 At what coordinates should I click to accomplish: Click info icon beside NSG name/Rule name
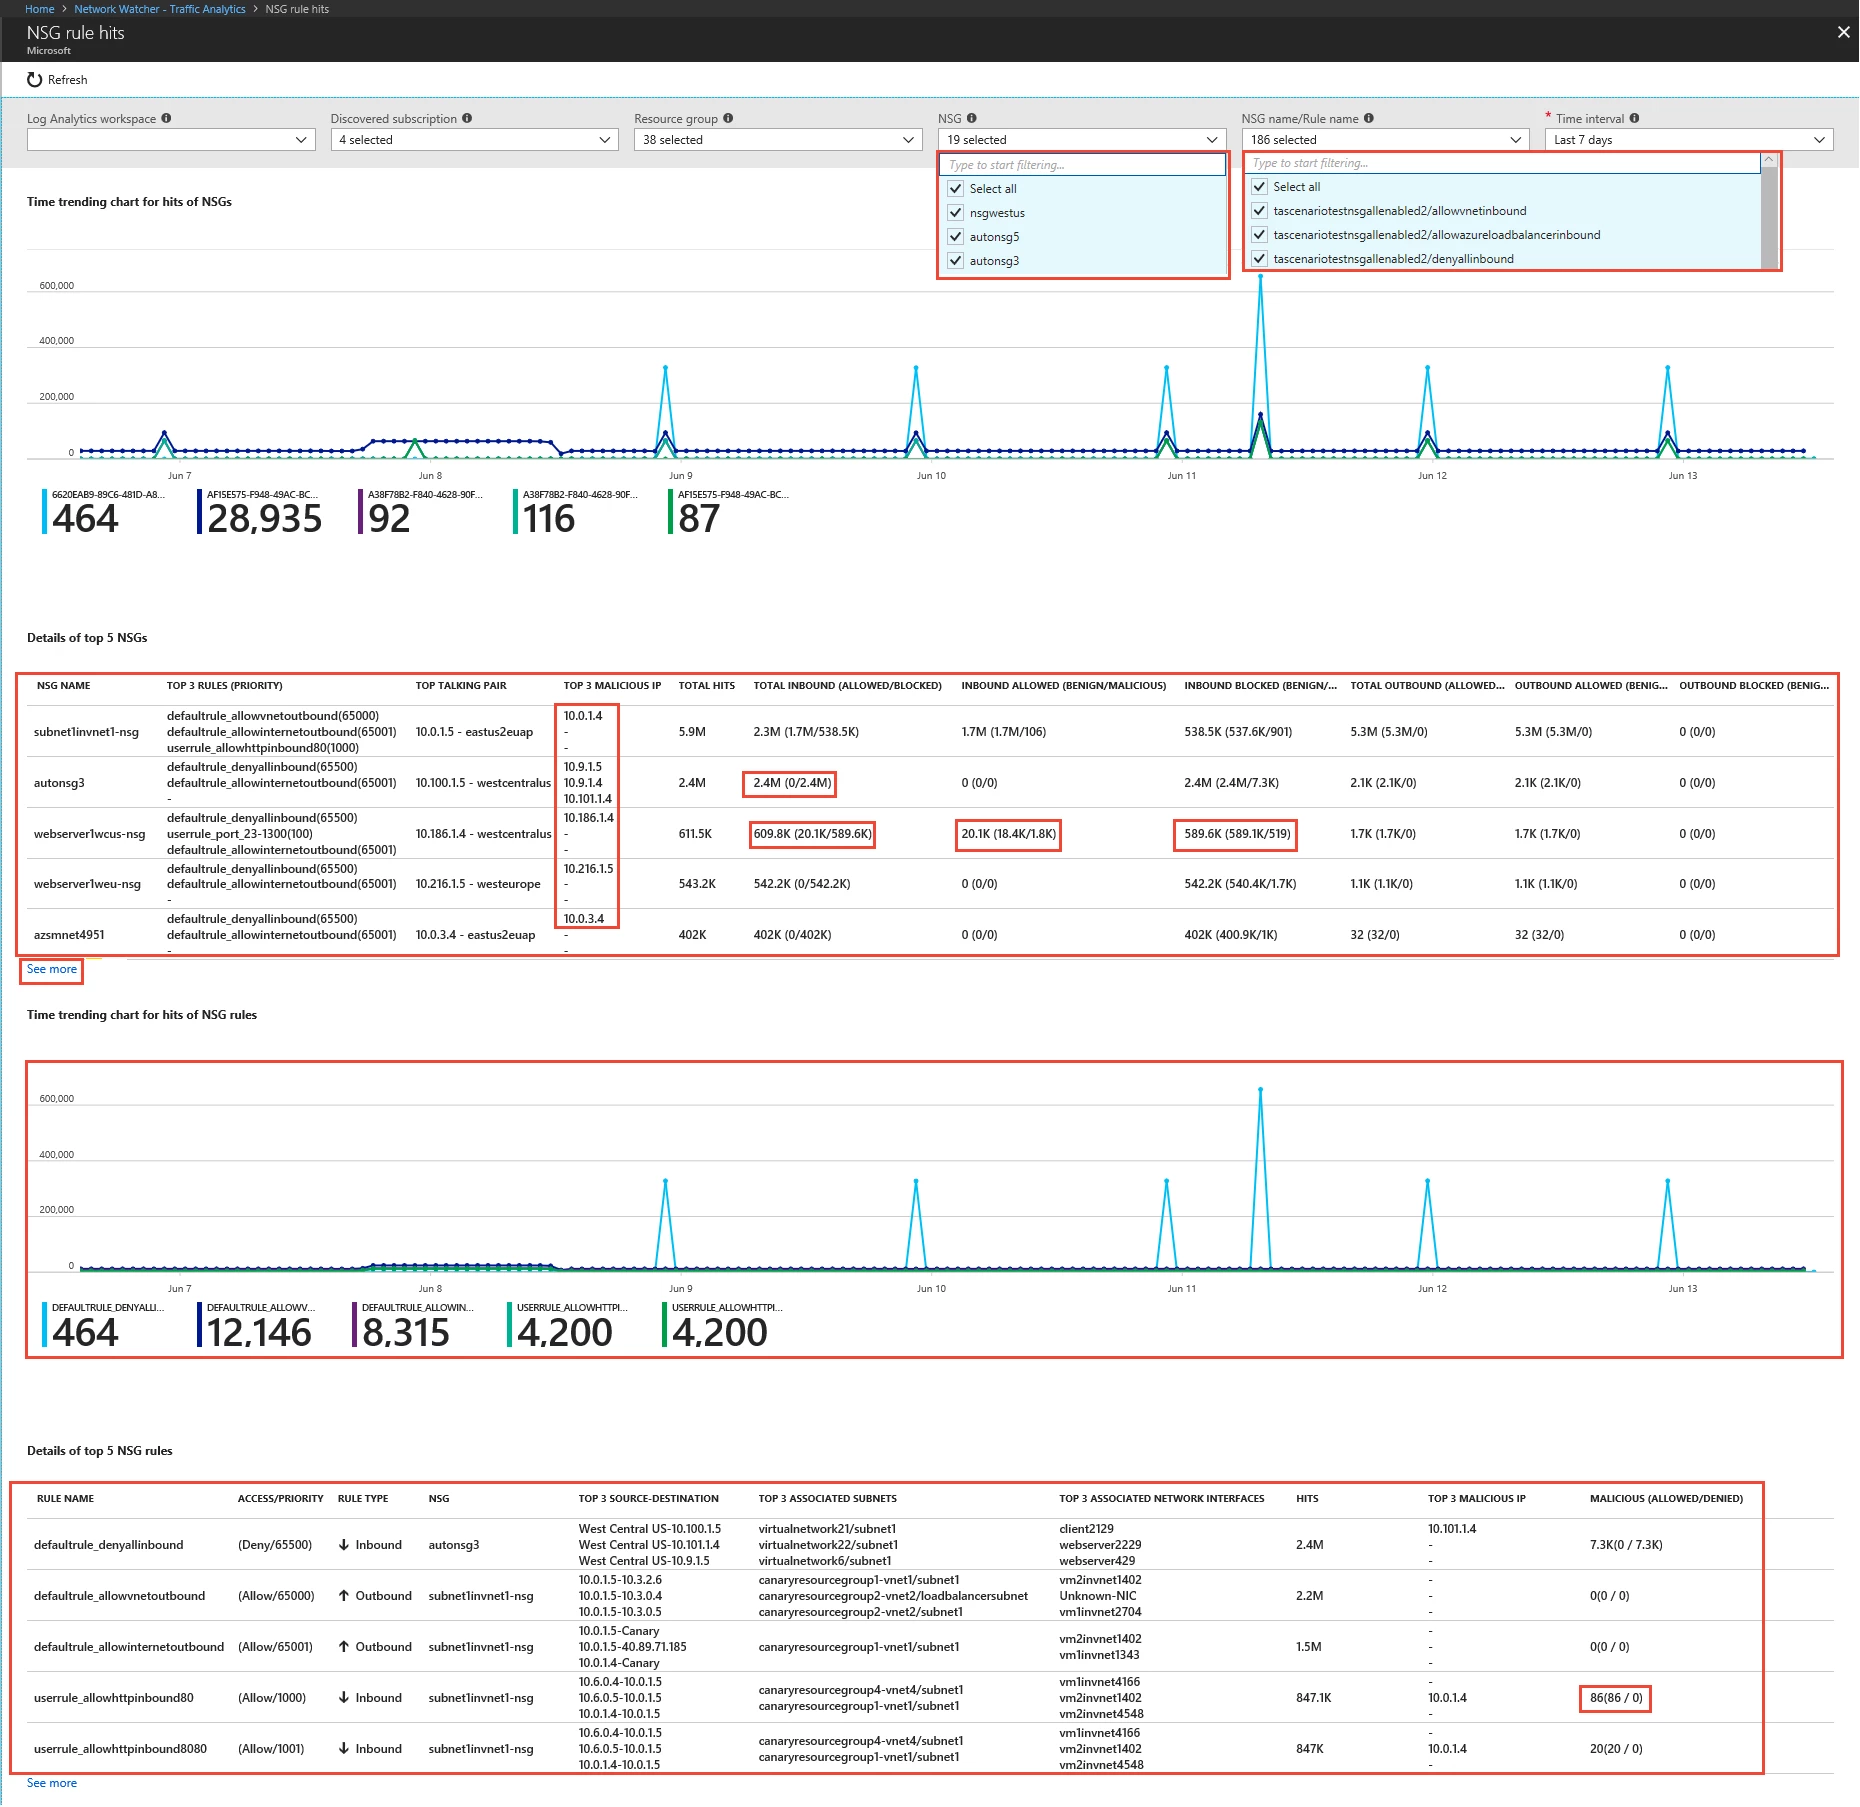[x=1369, y=118]
